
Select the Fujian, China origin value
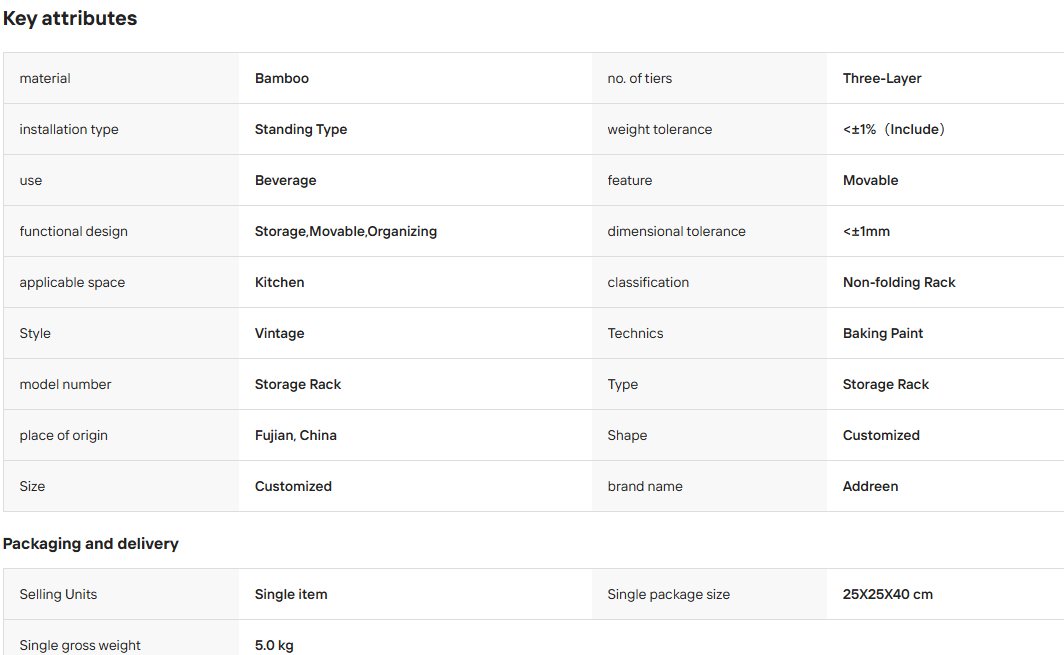(x=296, y=435)
